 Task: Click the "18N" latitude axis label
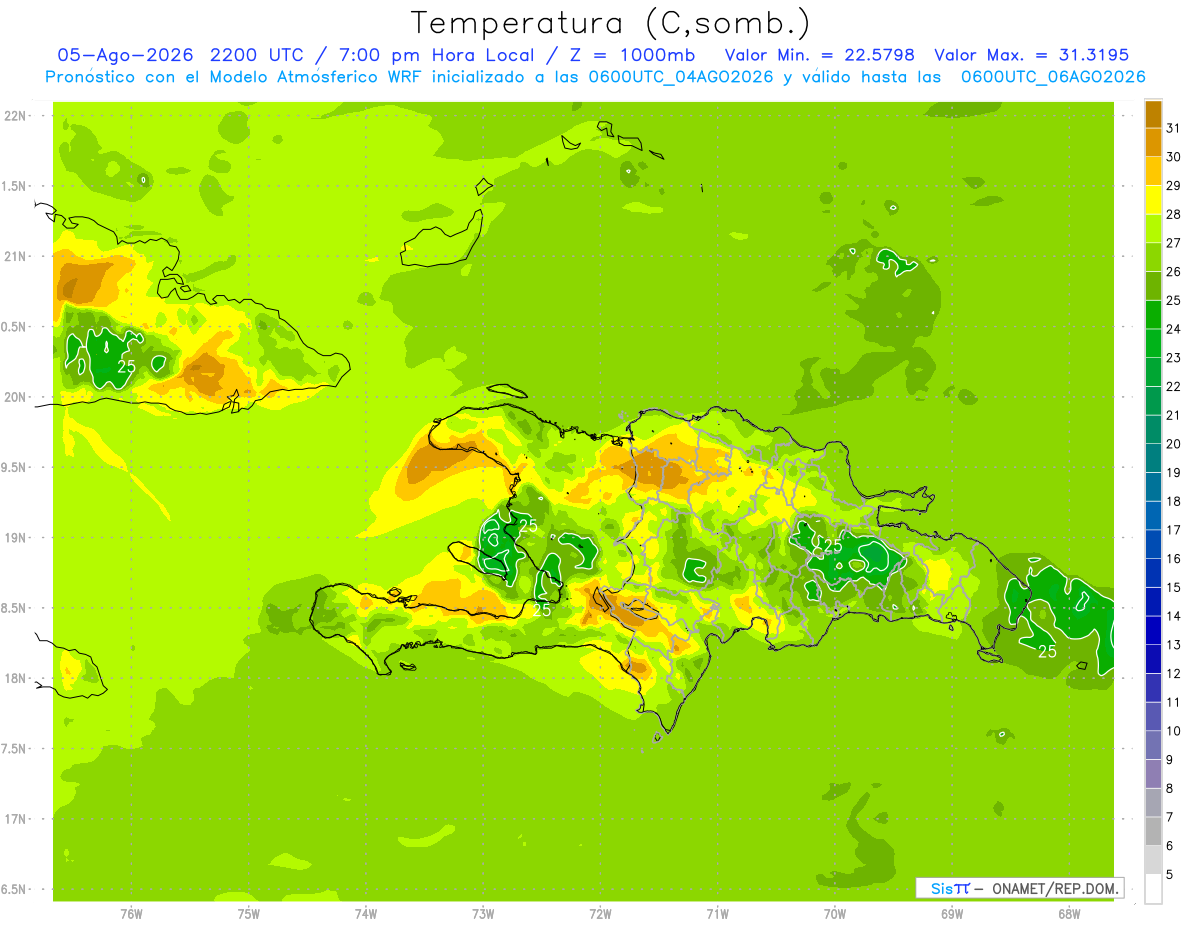[15, 679]
